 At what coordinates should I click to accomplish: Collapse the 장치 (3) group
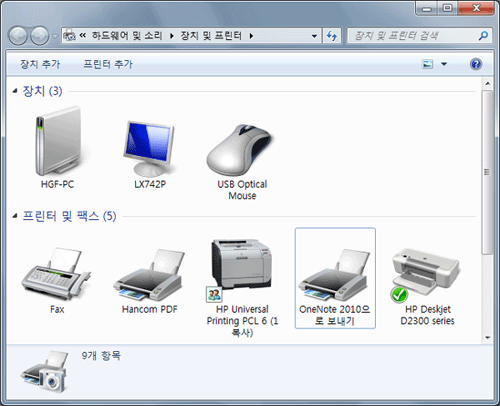coord(15,91)
